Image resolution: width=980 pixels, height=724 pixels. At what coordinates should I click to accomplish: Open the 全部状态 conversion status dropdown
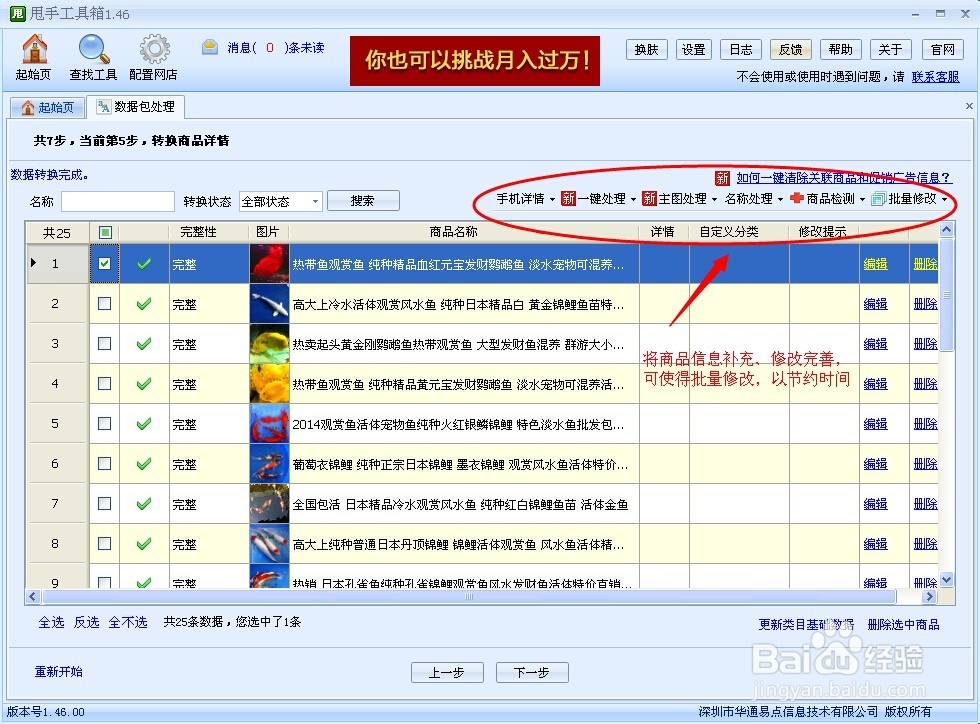tap(280, 200)
